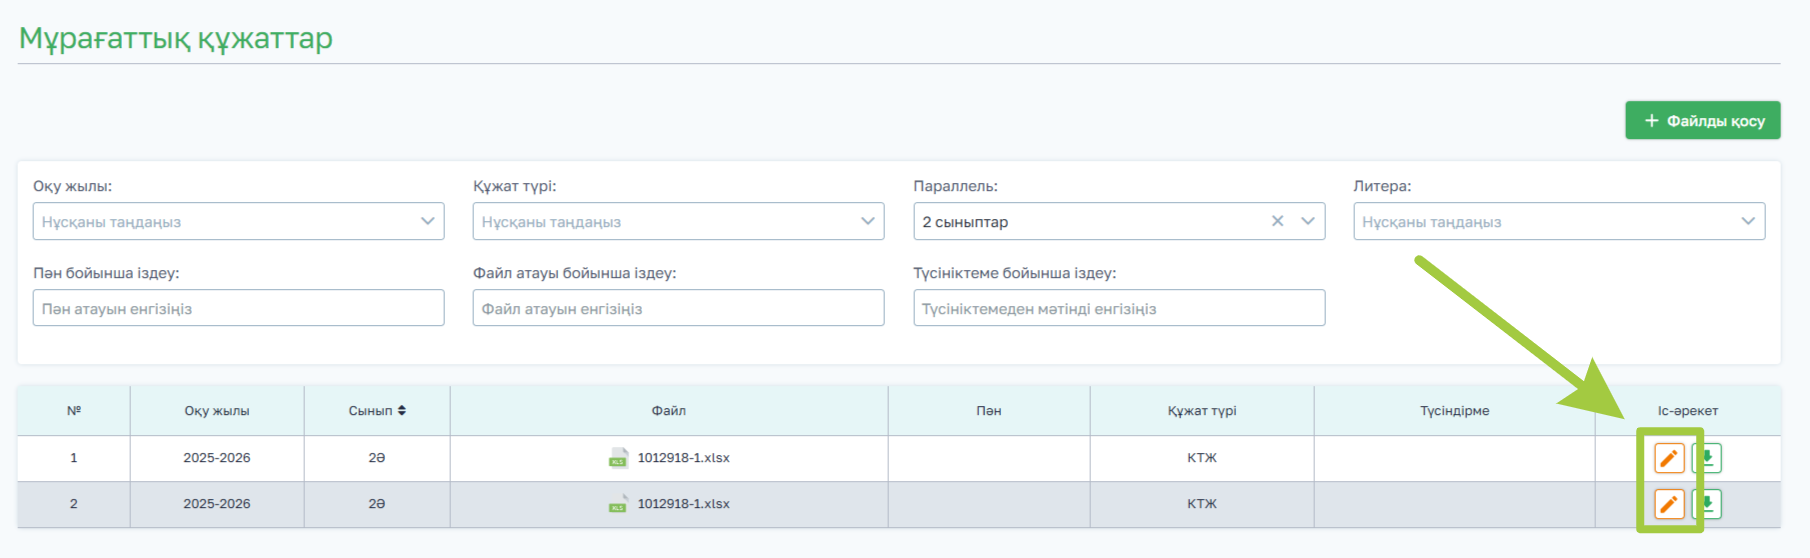This screenshot has height=558, width=1810.
Task: Expand the 'Параллель' dropdown chevron
Action: [x=1307, y=221]
